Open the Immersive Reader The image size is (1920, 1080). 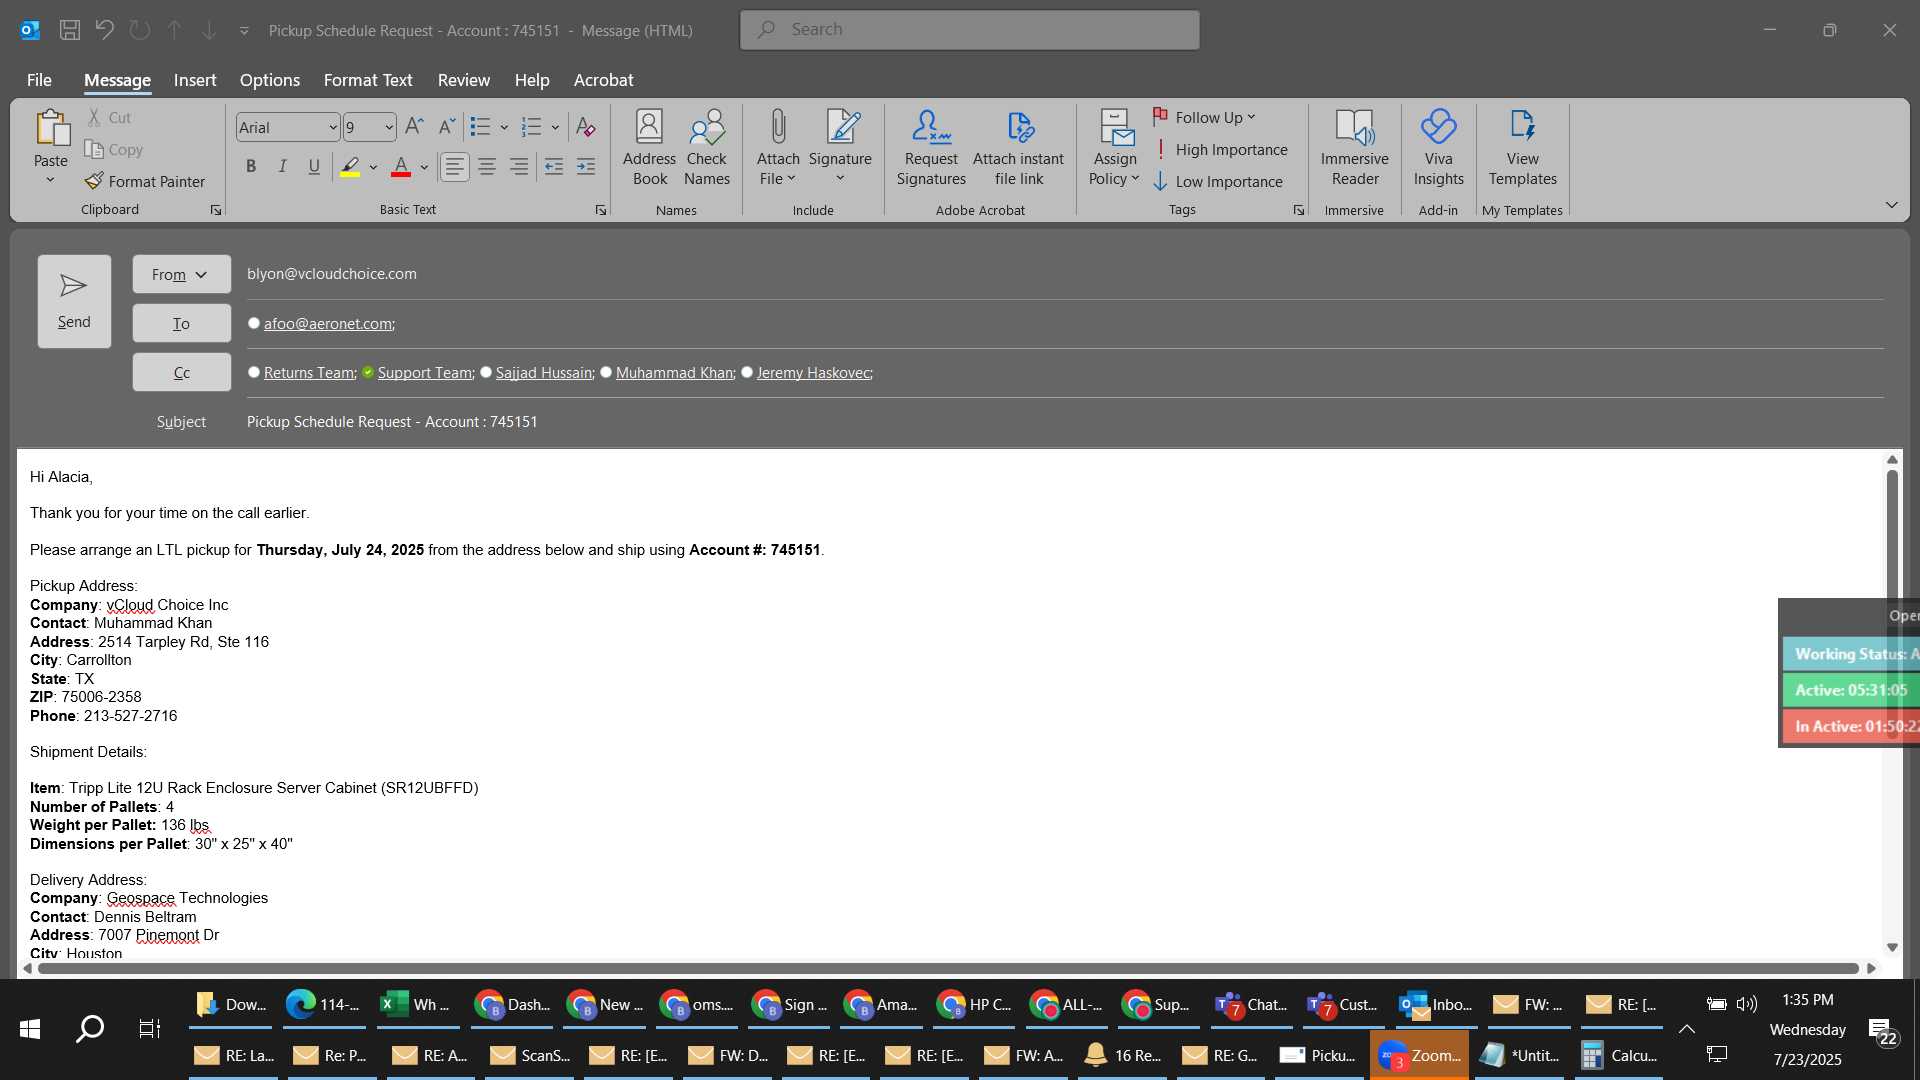pos(1354,148)
